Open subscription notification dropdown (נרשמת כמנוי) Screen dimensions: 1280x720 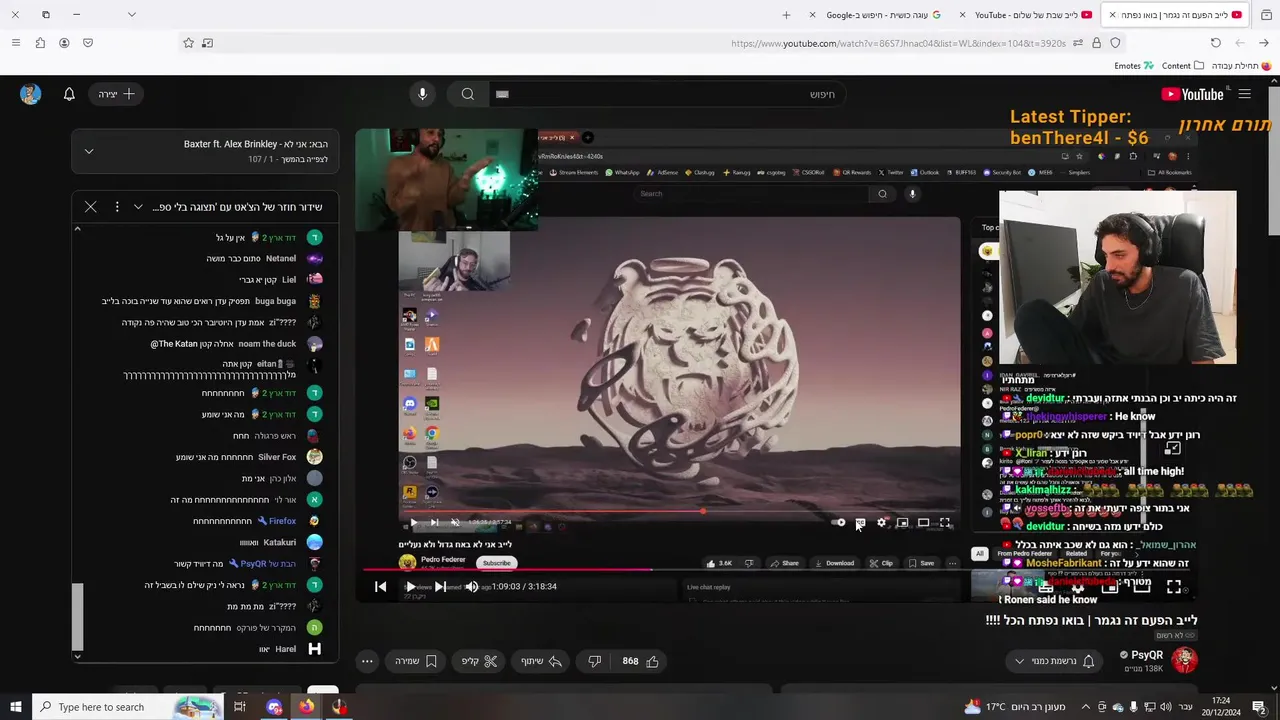click(x=1053, y=661)
